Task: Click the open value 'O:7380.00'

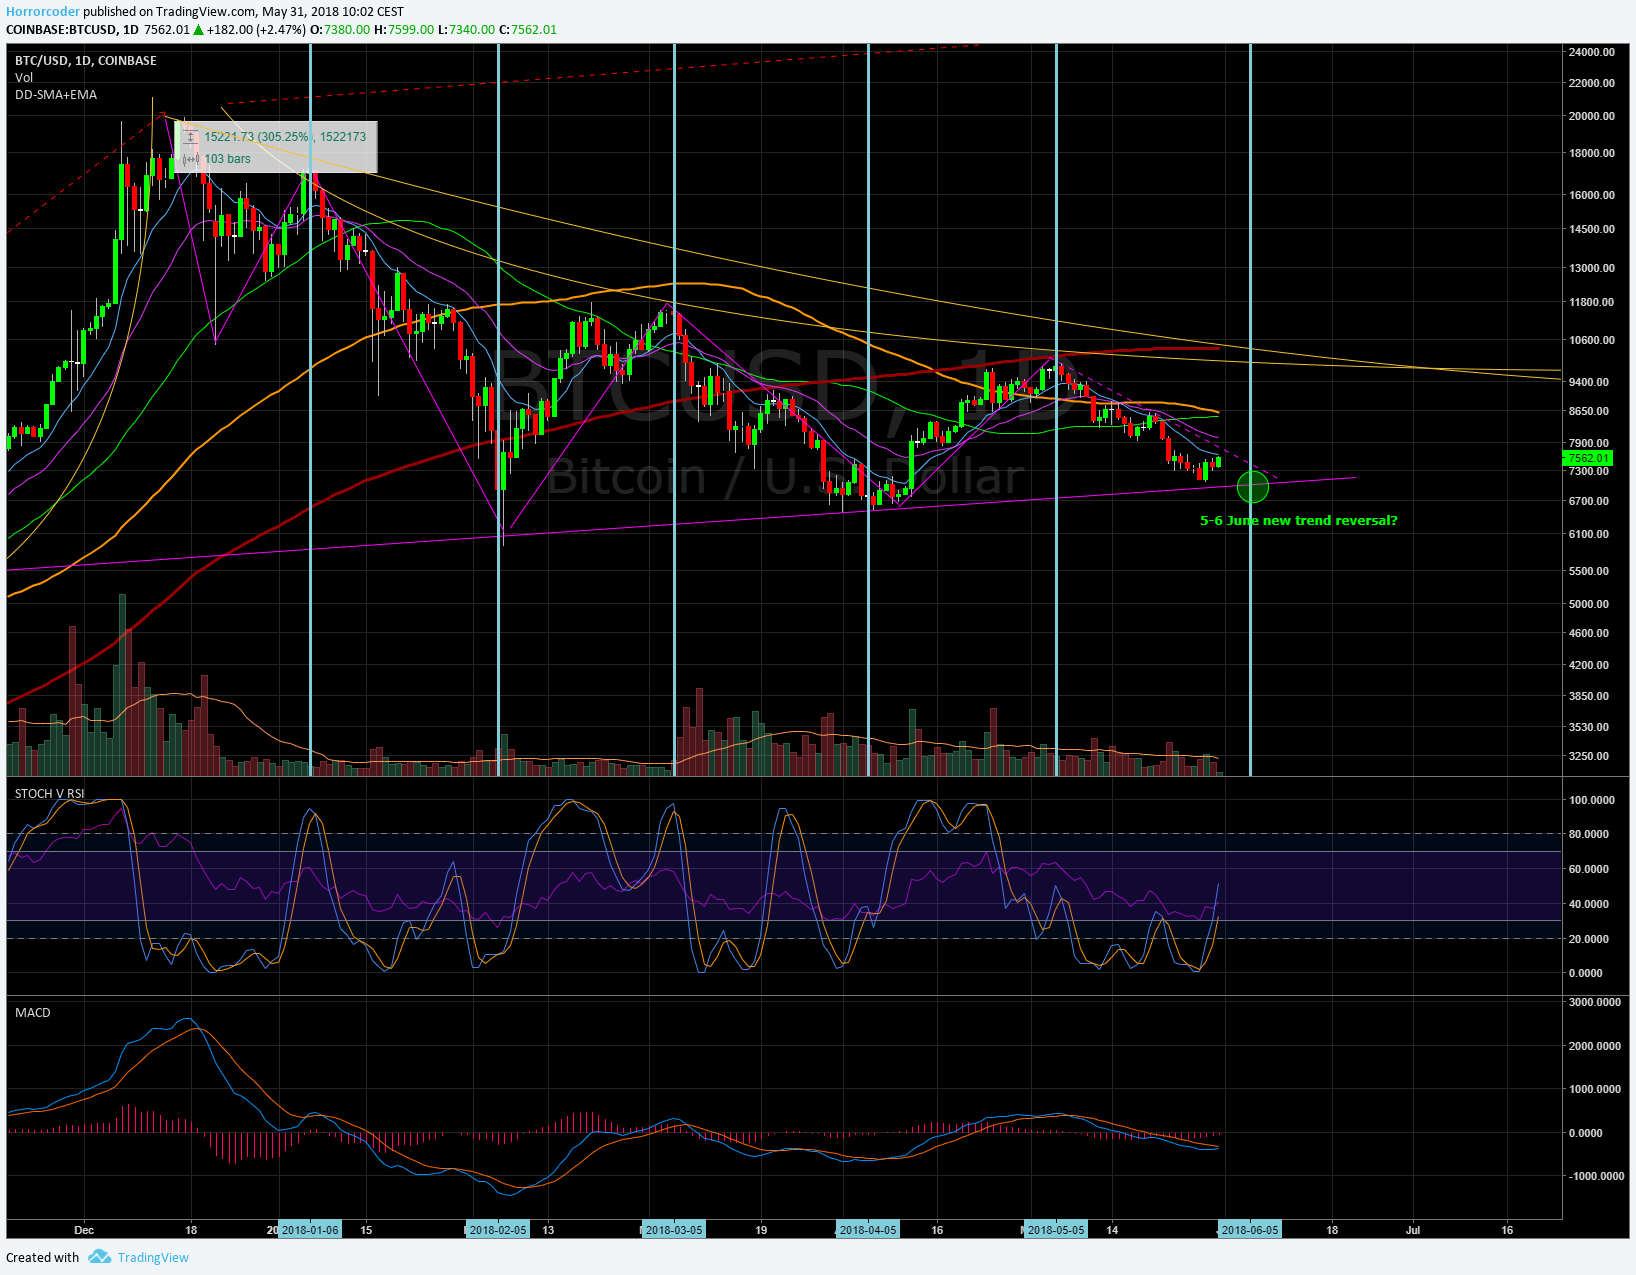Action: (340, 30)
